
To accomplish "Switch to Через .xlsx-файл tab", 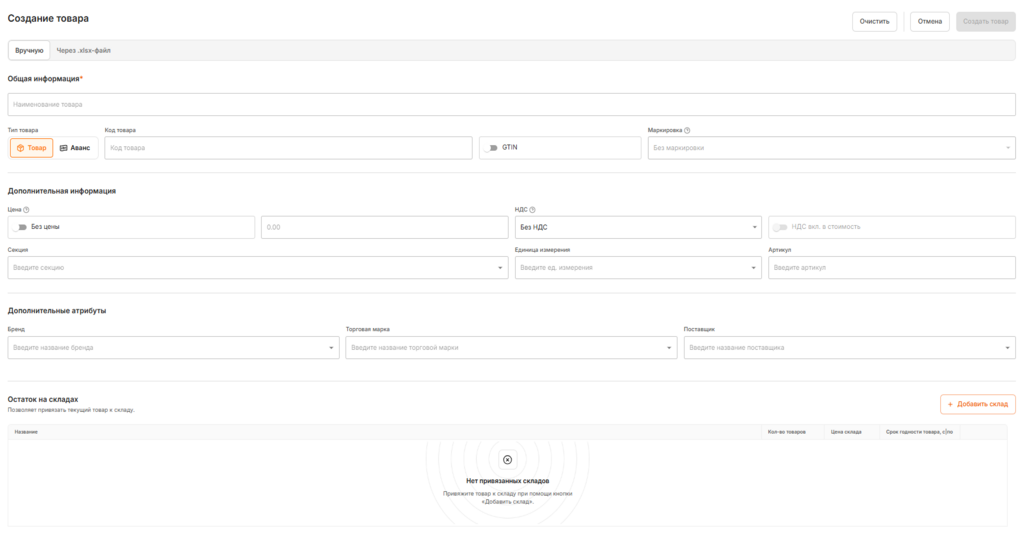I will tap(83, 50).
